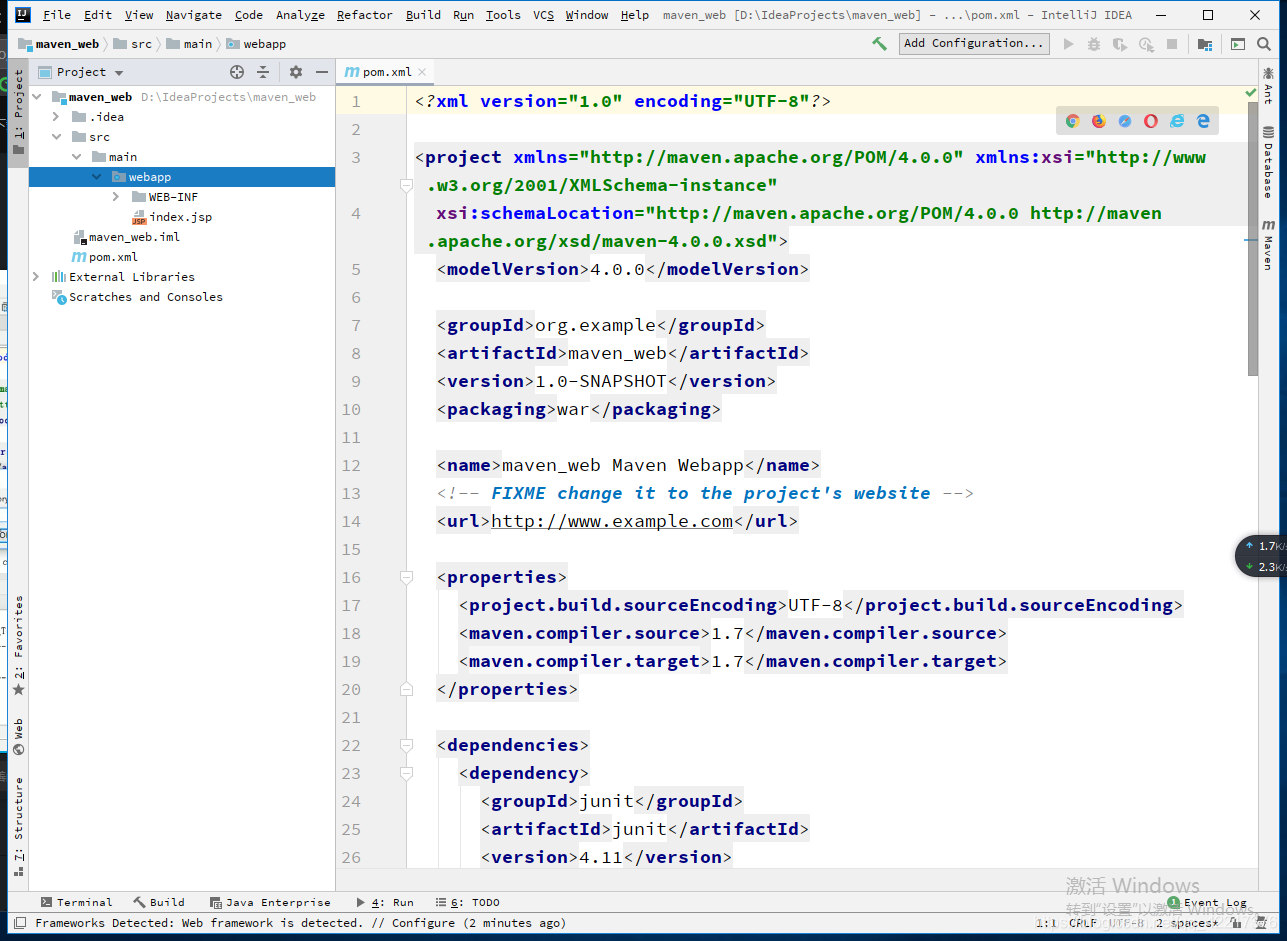
Task: Click the Run play icon in toolbar
Action: click(x=1068, y=44)
